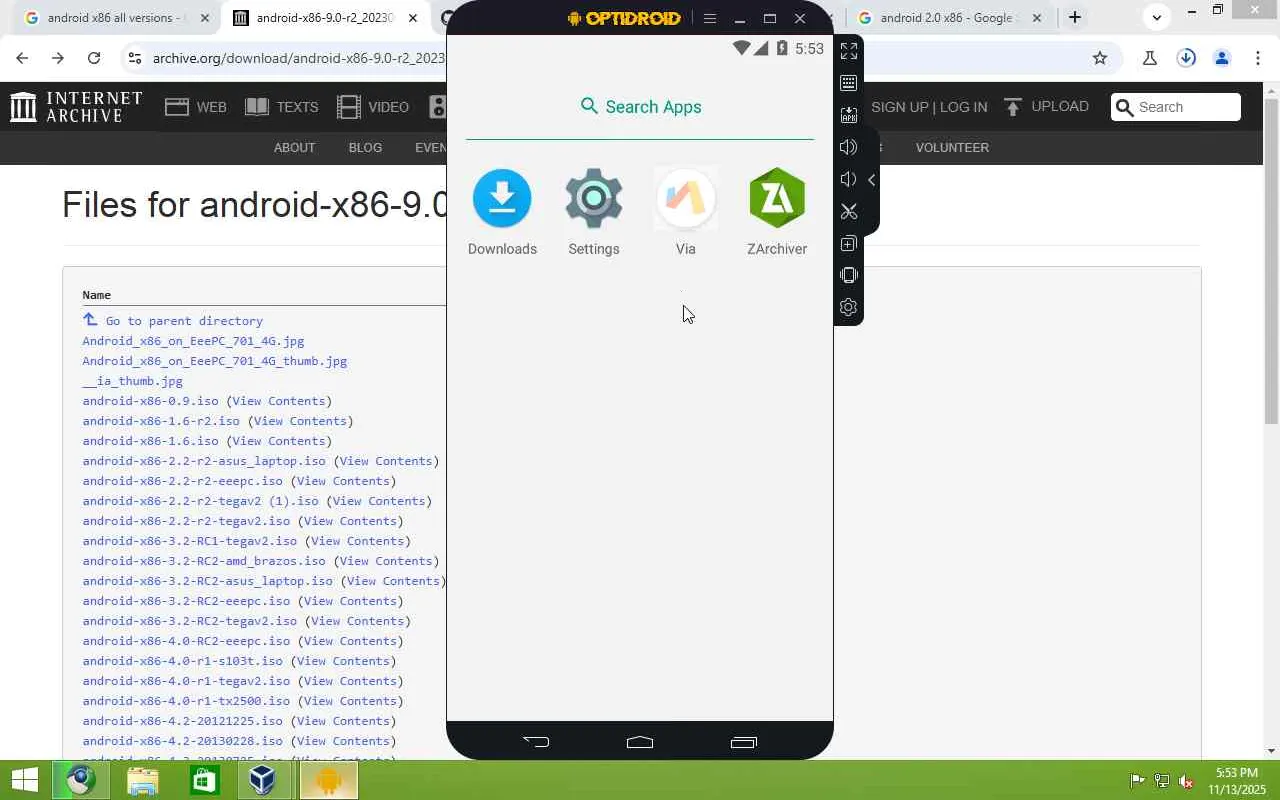Click the Internet Archive Search box
Image resolution: width=1280 pixels, height=800 pixels.
tap(1176, 107)
